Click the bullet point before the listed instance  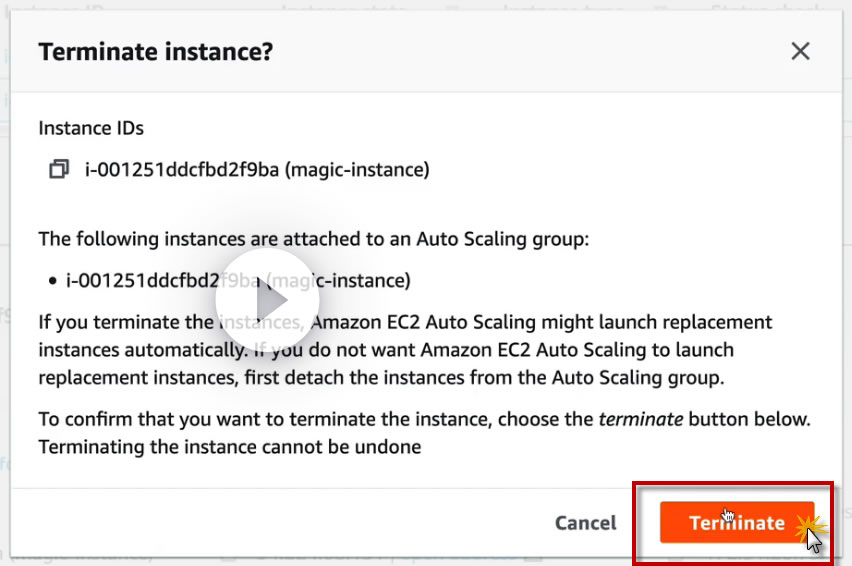(x=52, y=282)
